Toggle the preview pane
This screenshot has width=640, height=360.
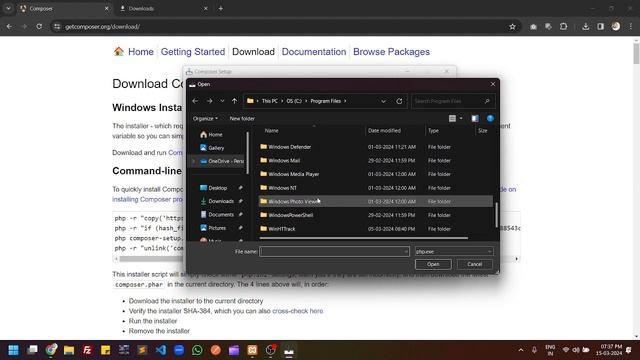coord(475,118)
